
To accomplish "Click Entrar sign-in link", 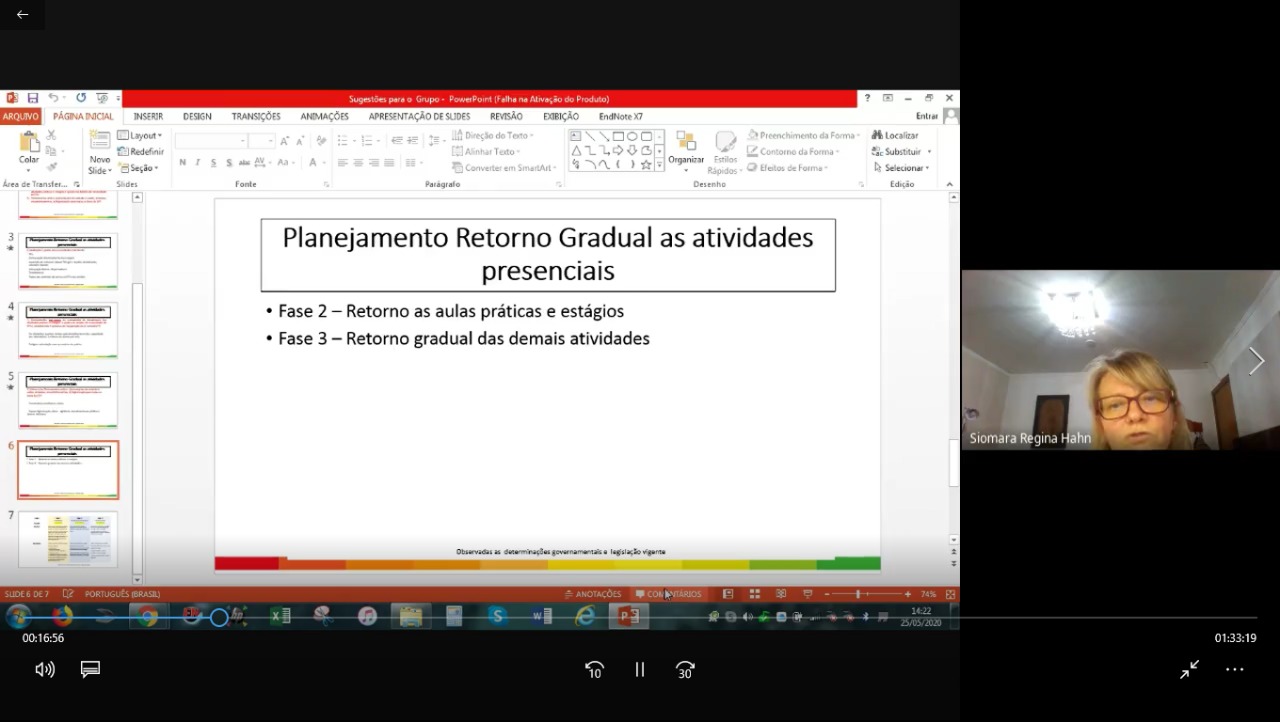I will pyautogui.click(x=927, y=116).
